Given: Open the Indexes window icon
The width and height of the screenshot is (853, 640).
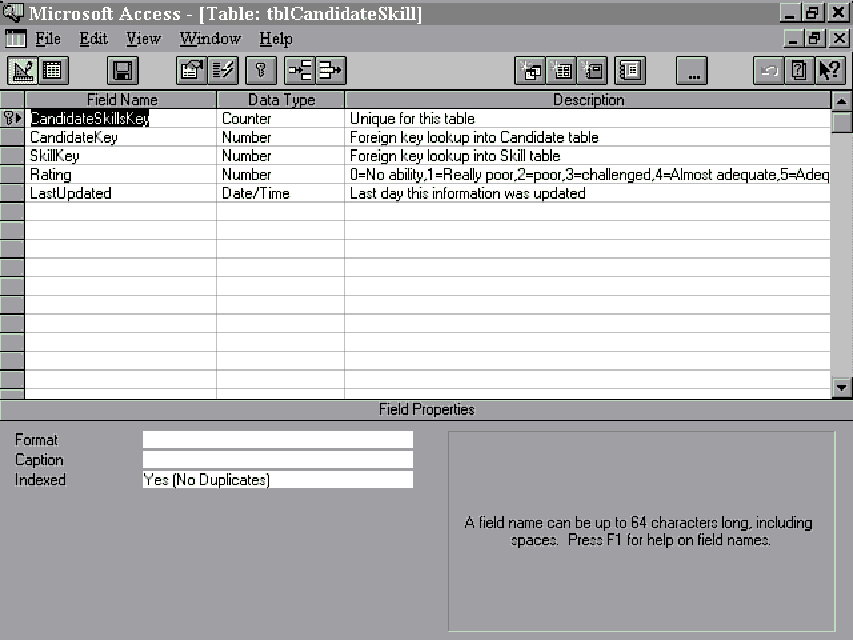Looking at the screenshot, I should pos(224,71).
